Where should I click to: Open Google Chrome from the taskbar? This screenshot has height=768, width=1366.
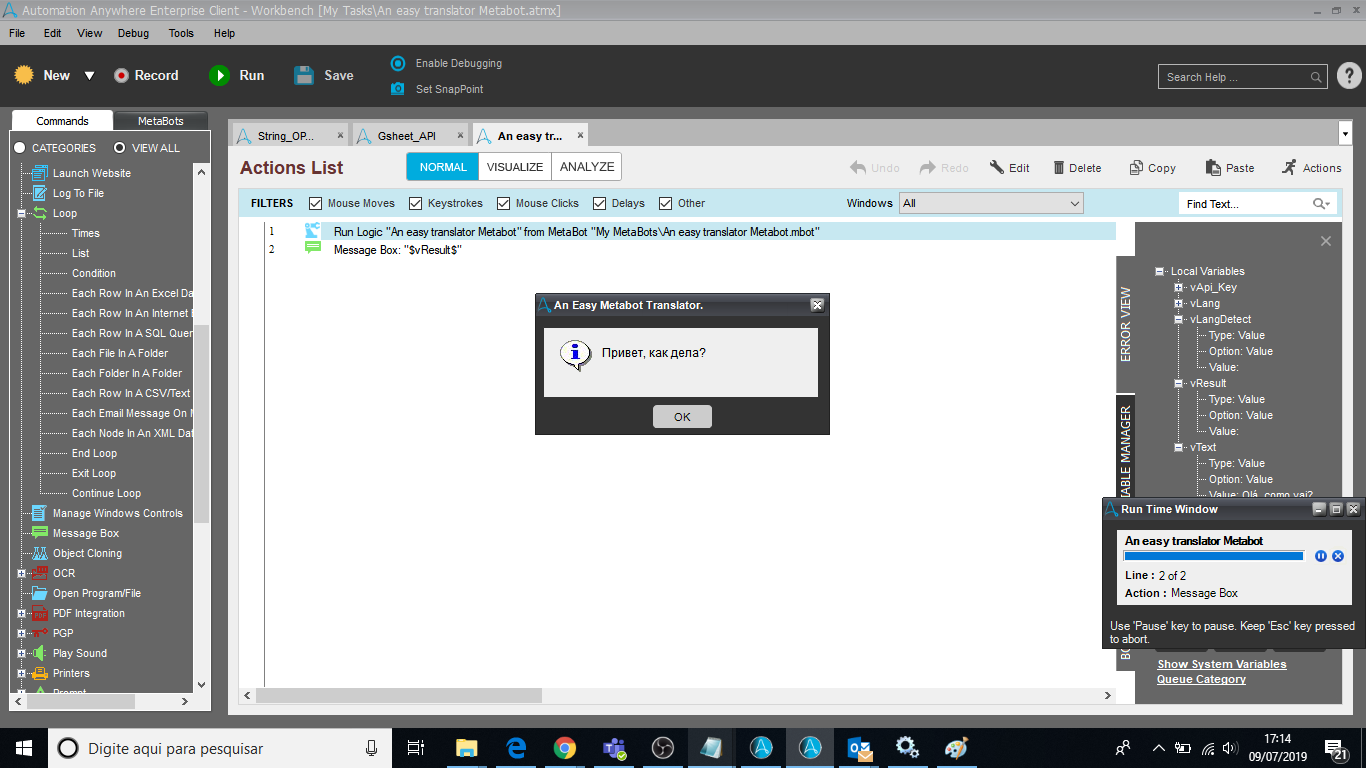[x=565, y=748]
